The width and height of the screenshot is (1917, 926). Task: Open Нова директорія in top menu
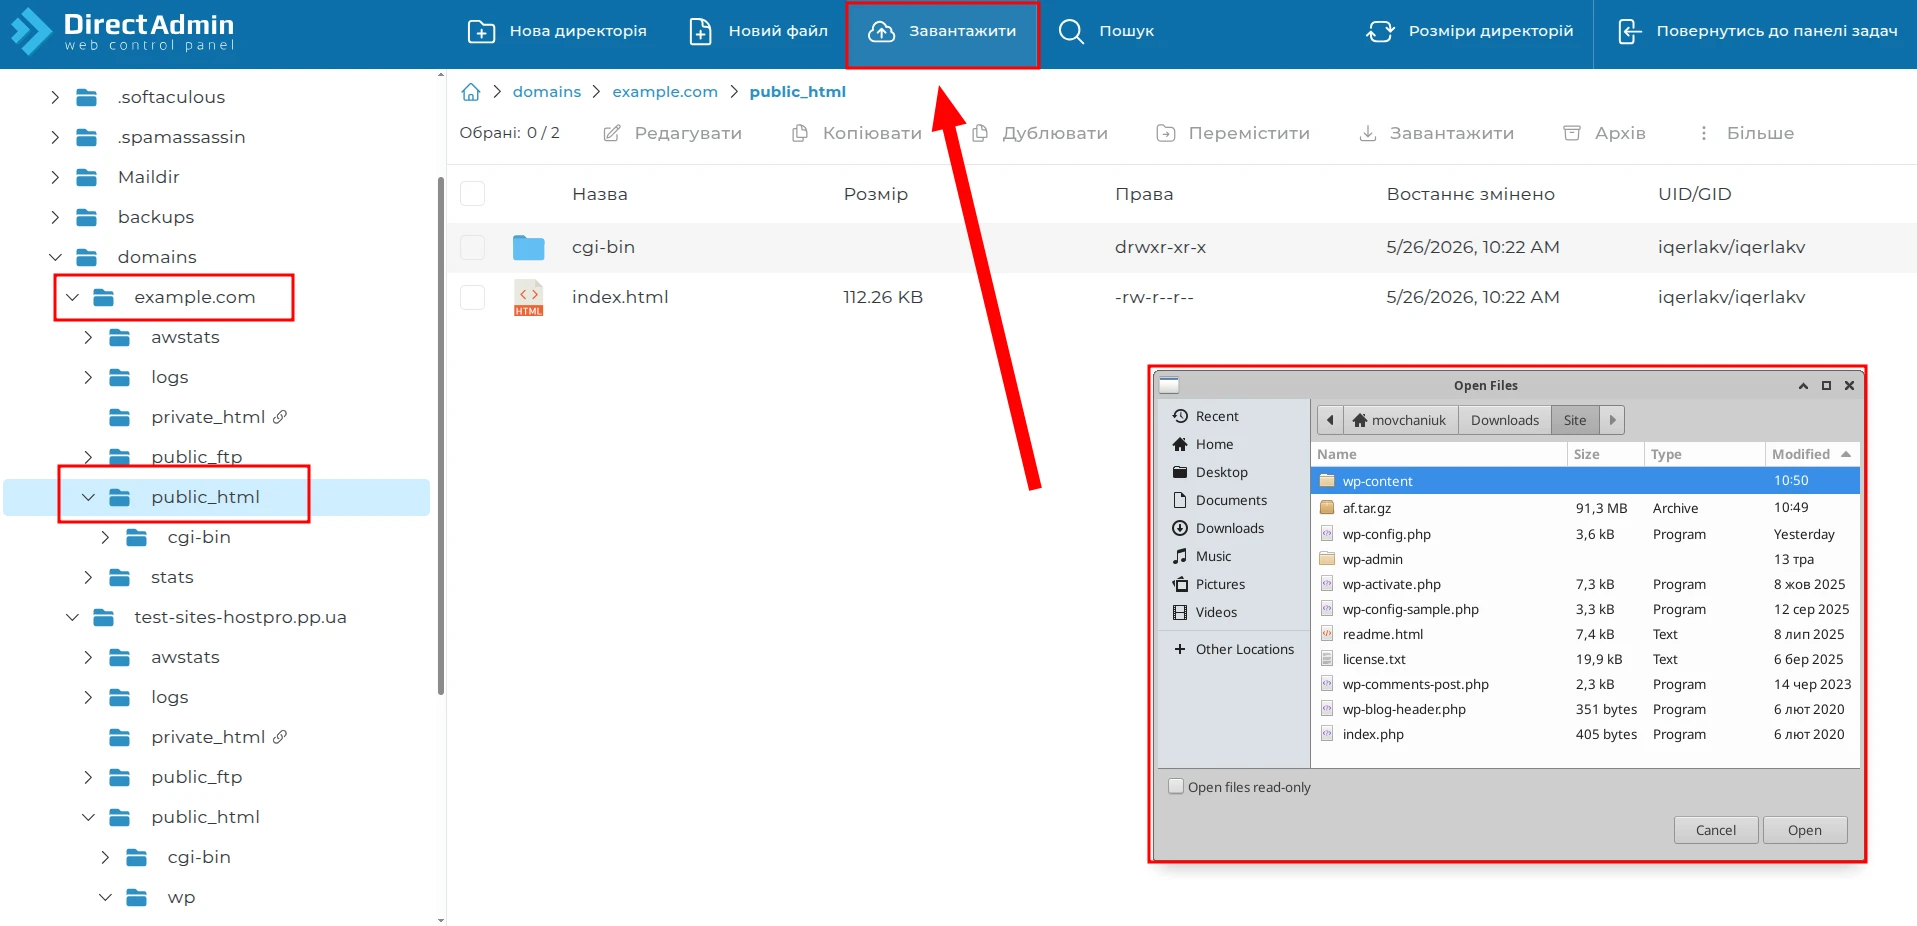[x=557, y=31]
